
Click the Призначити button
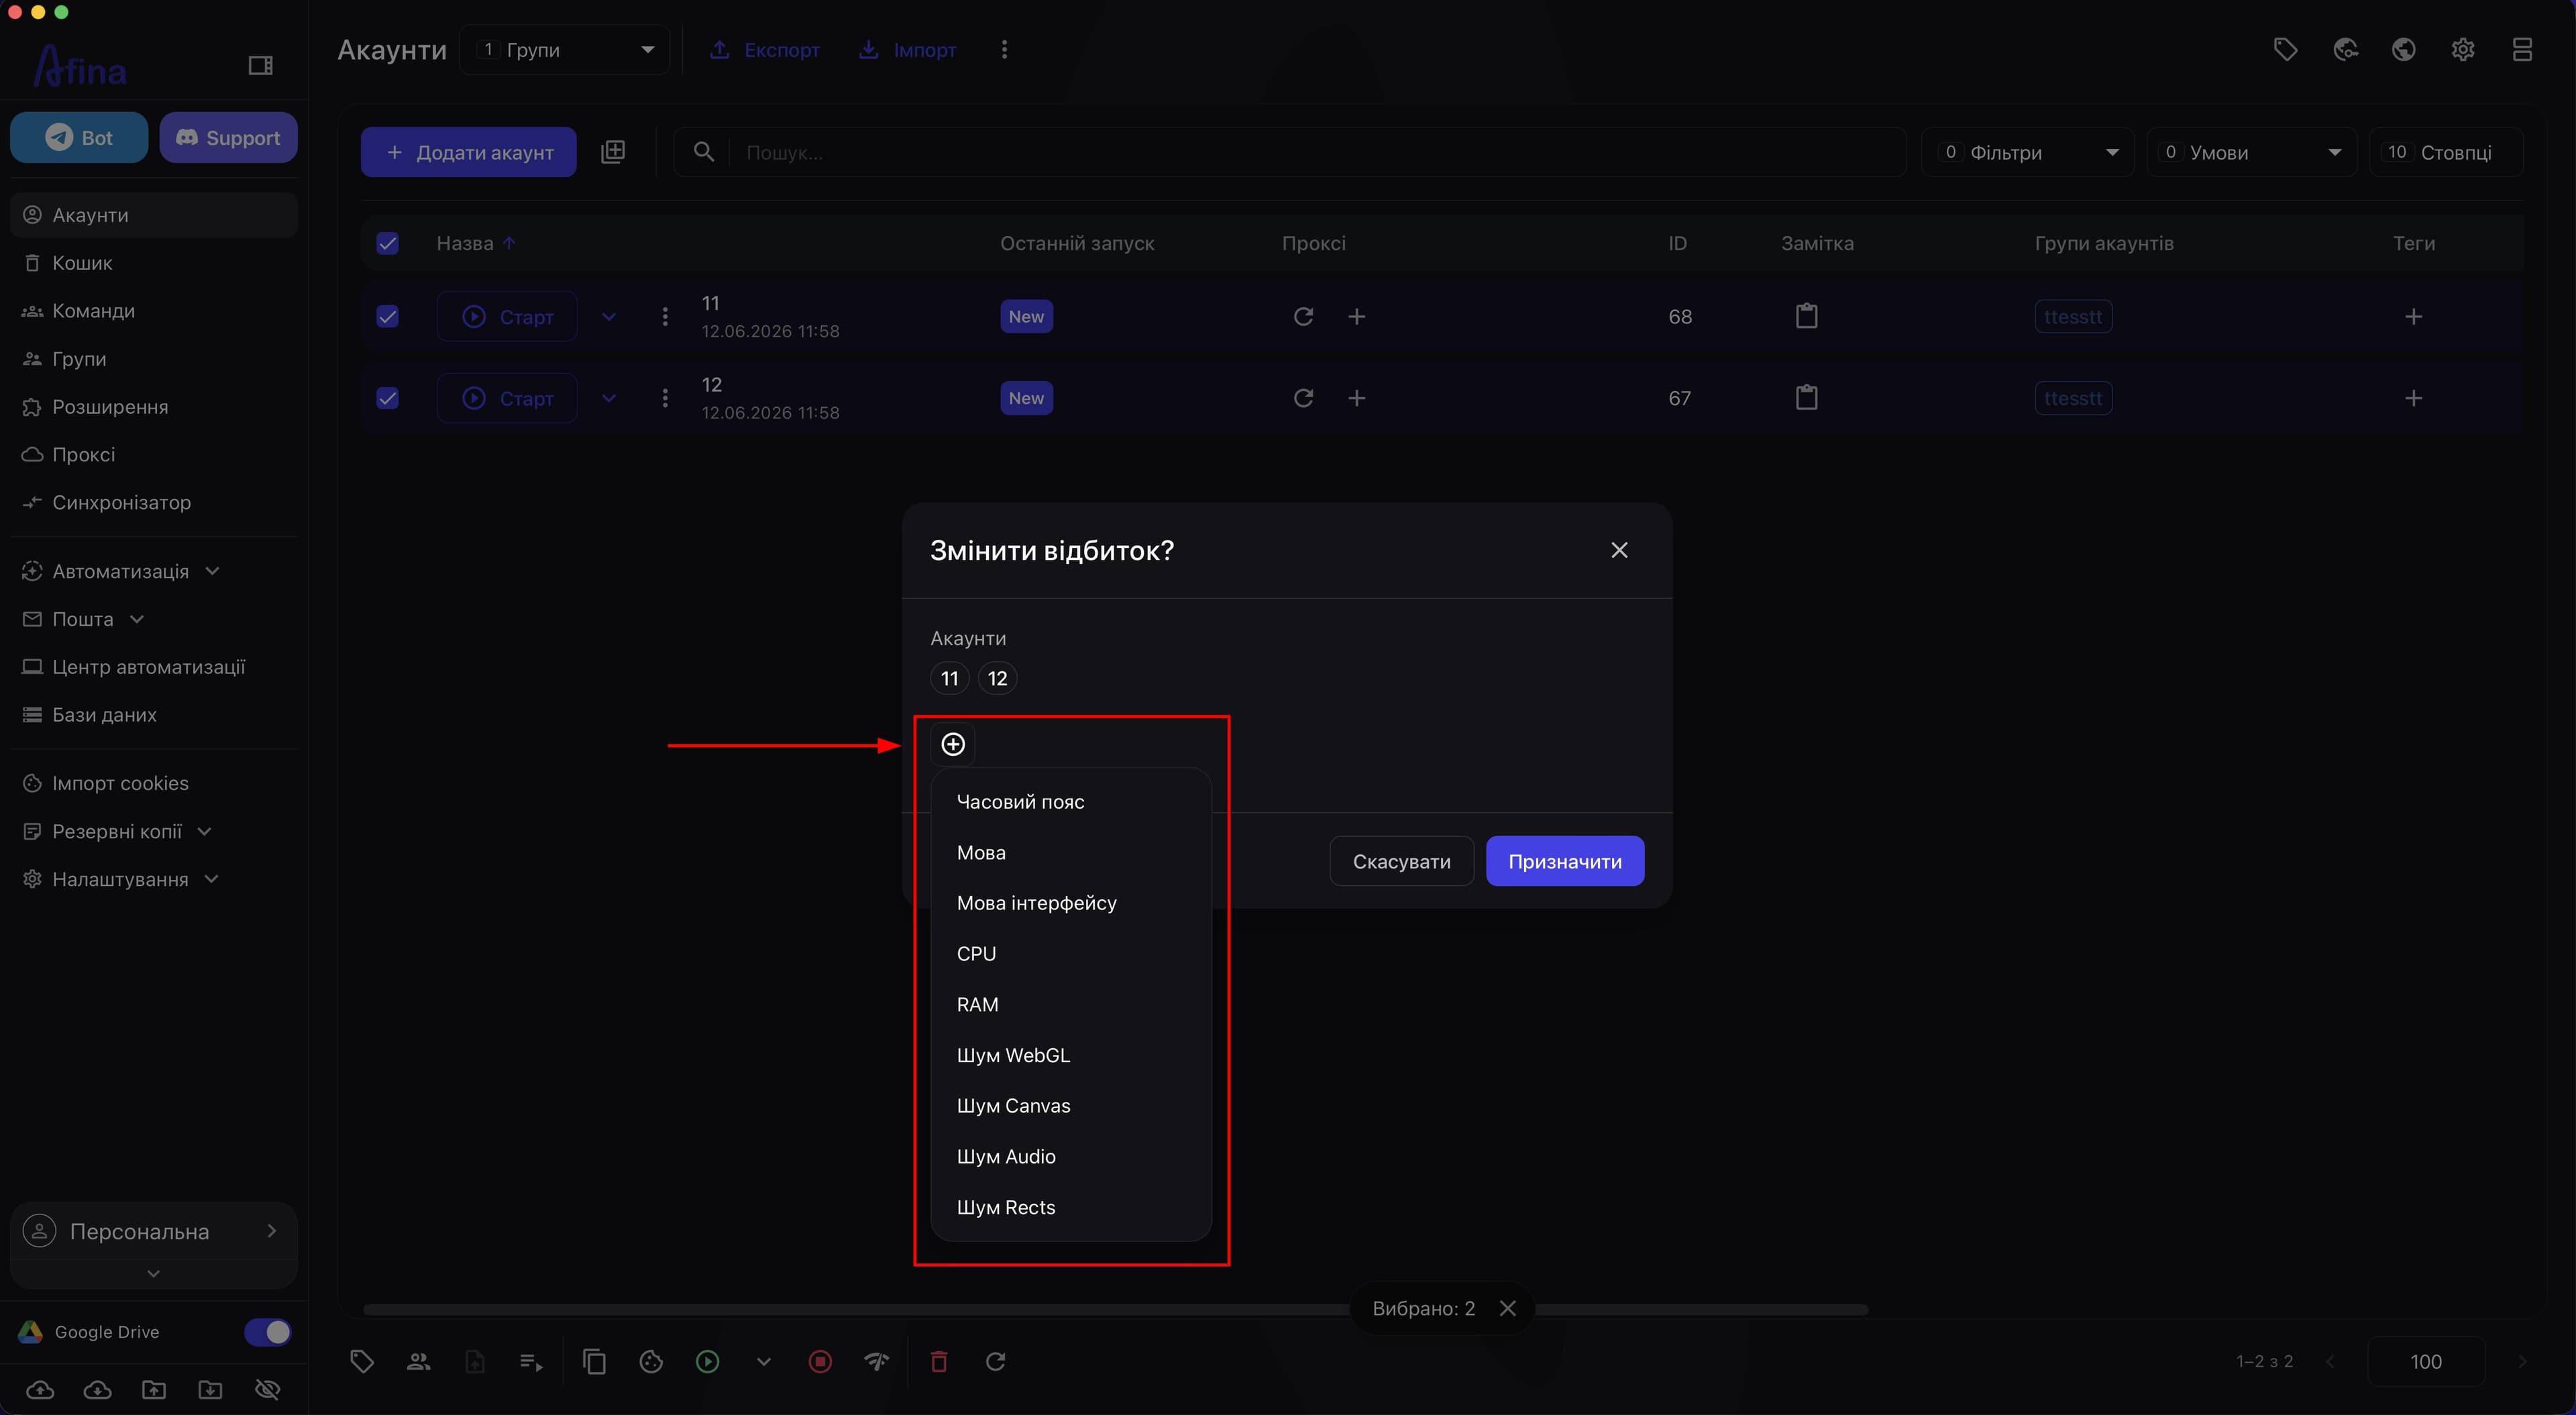pos(1564,861)
